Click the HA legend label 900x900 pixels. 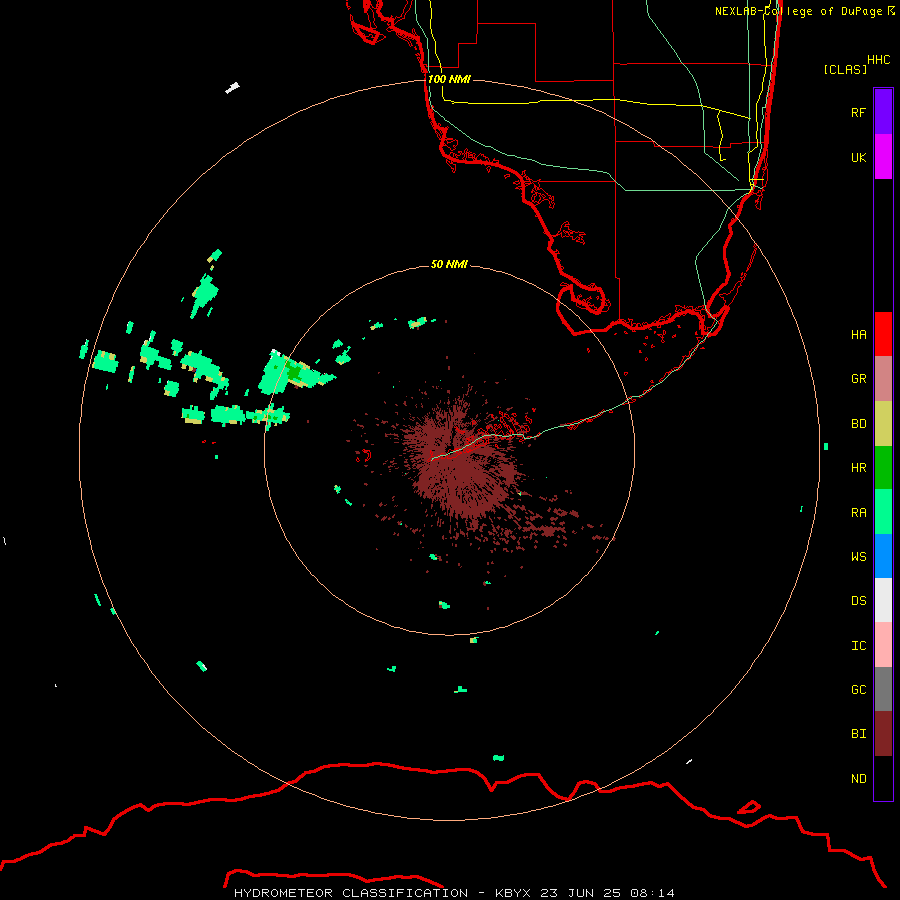[858, 334]
